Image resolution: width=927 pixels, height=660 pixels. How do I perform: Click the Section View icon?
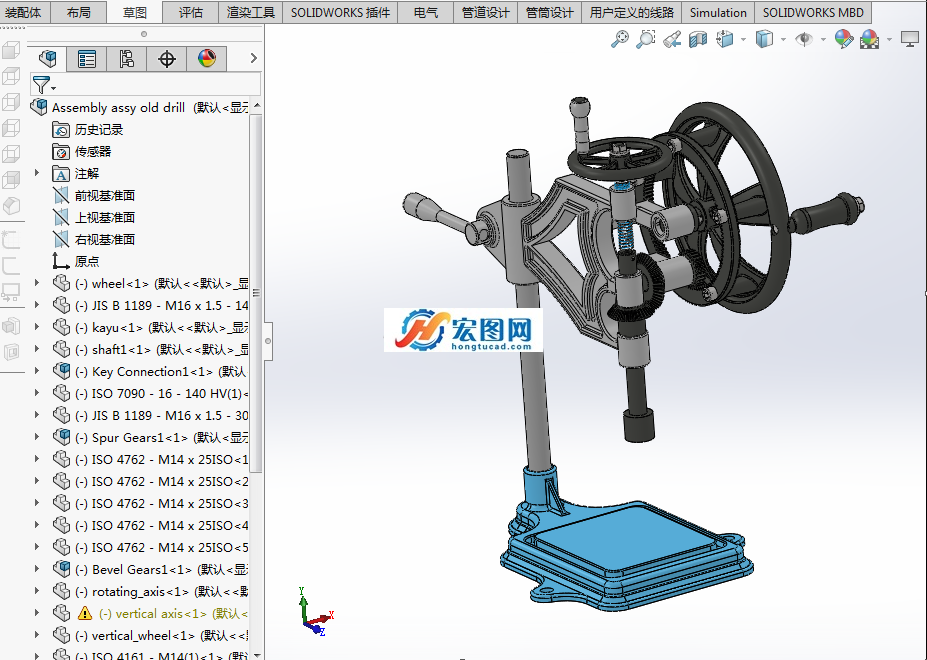pyautogui.click(x=698, y=39)
